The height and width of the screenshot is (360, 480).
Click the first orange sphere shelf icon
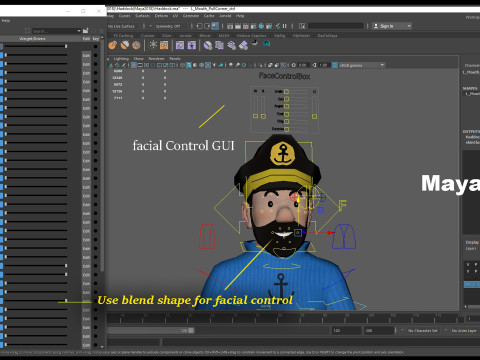pos(113,45)
